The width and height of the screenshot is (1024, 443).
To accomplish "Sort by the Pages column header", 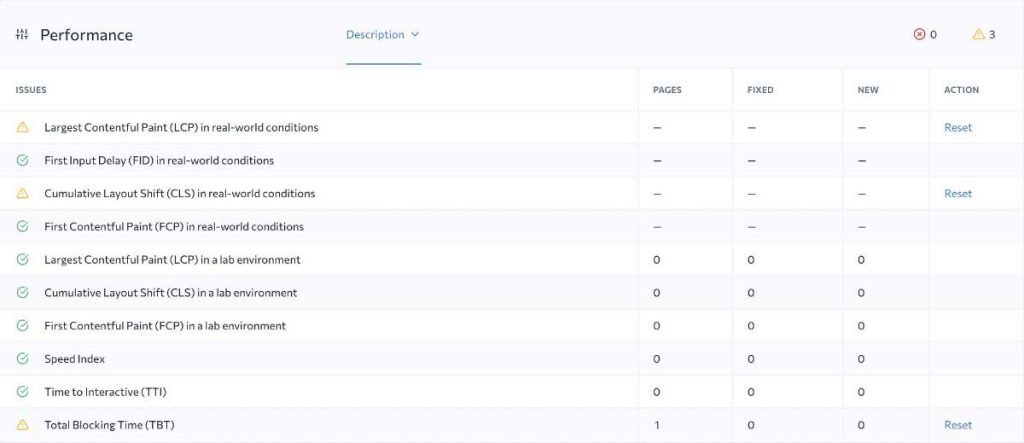I will (667, 90).
